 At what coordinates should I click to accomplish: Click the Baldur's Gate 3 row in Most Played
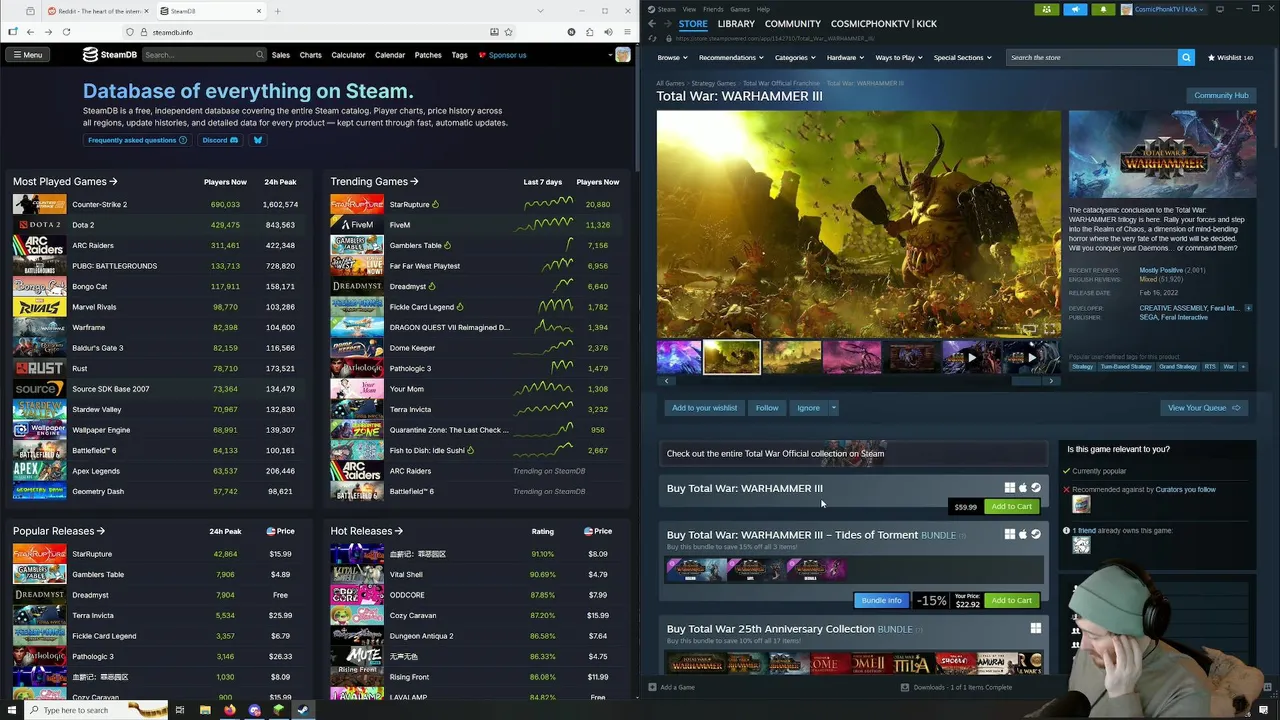[158, 348]
